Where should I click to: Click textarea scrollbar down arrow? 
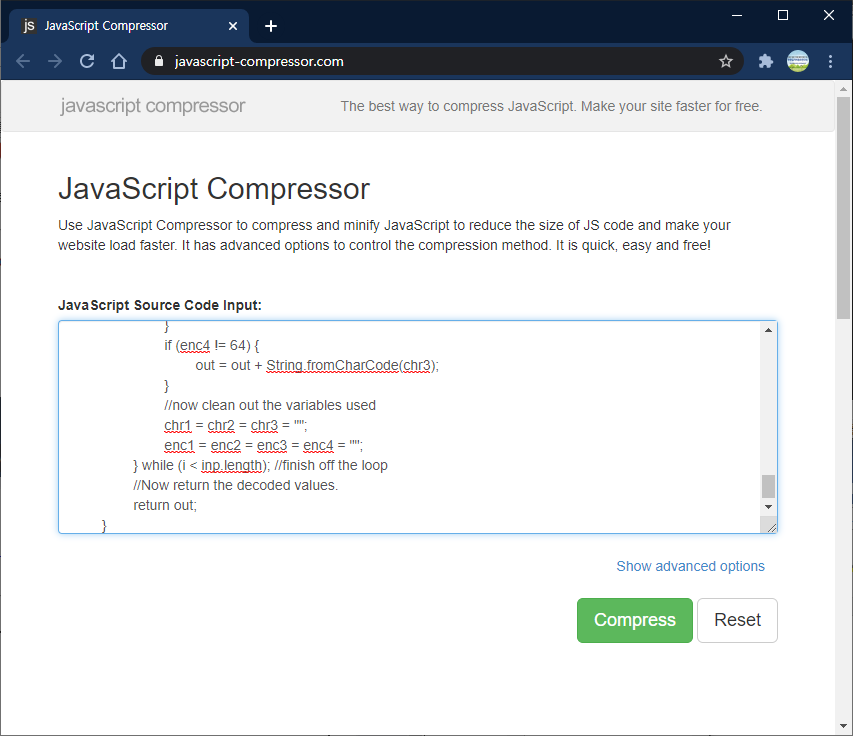pyautogui.click(x=768, y=506)
